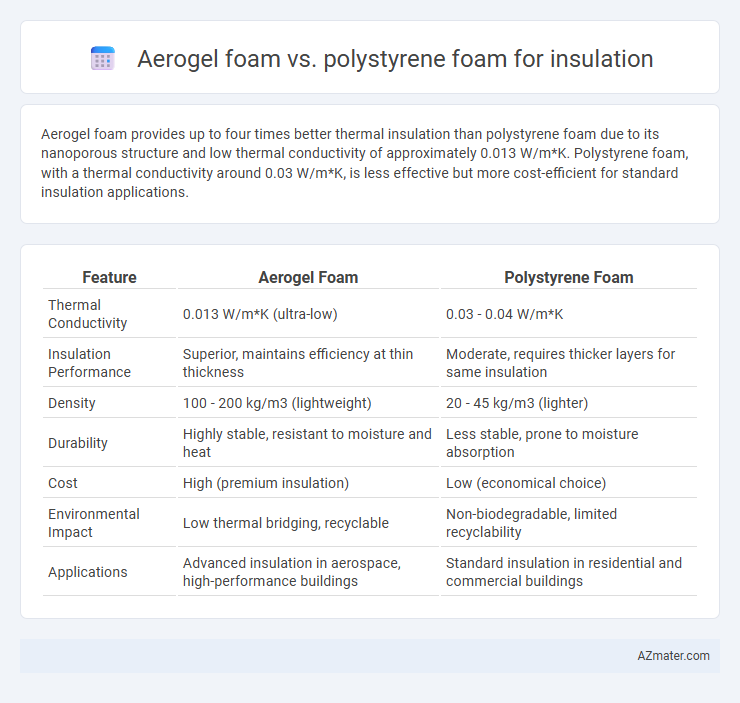740x703 pixels.
Task: Select the page title about aerogel vs. polystyrene
Action: tap(395, 59)
